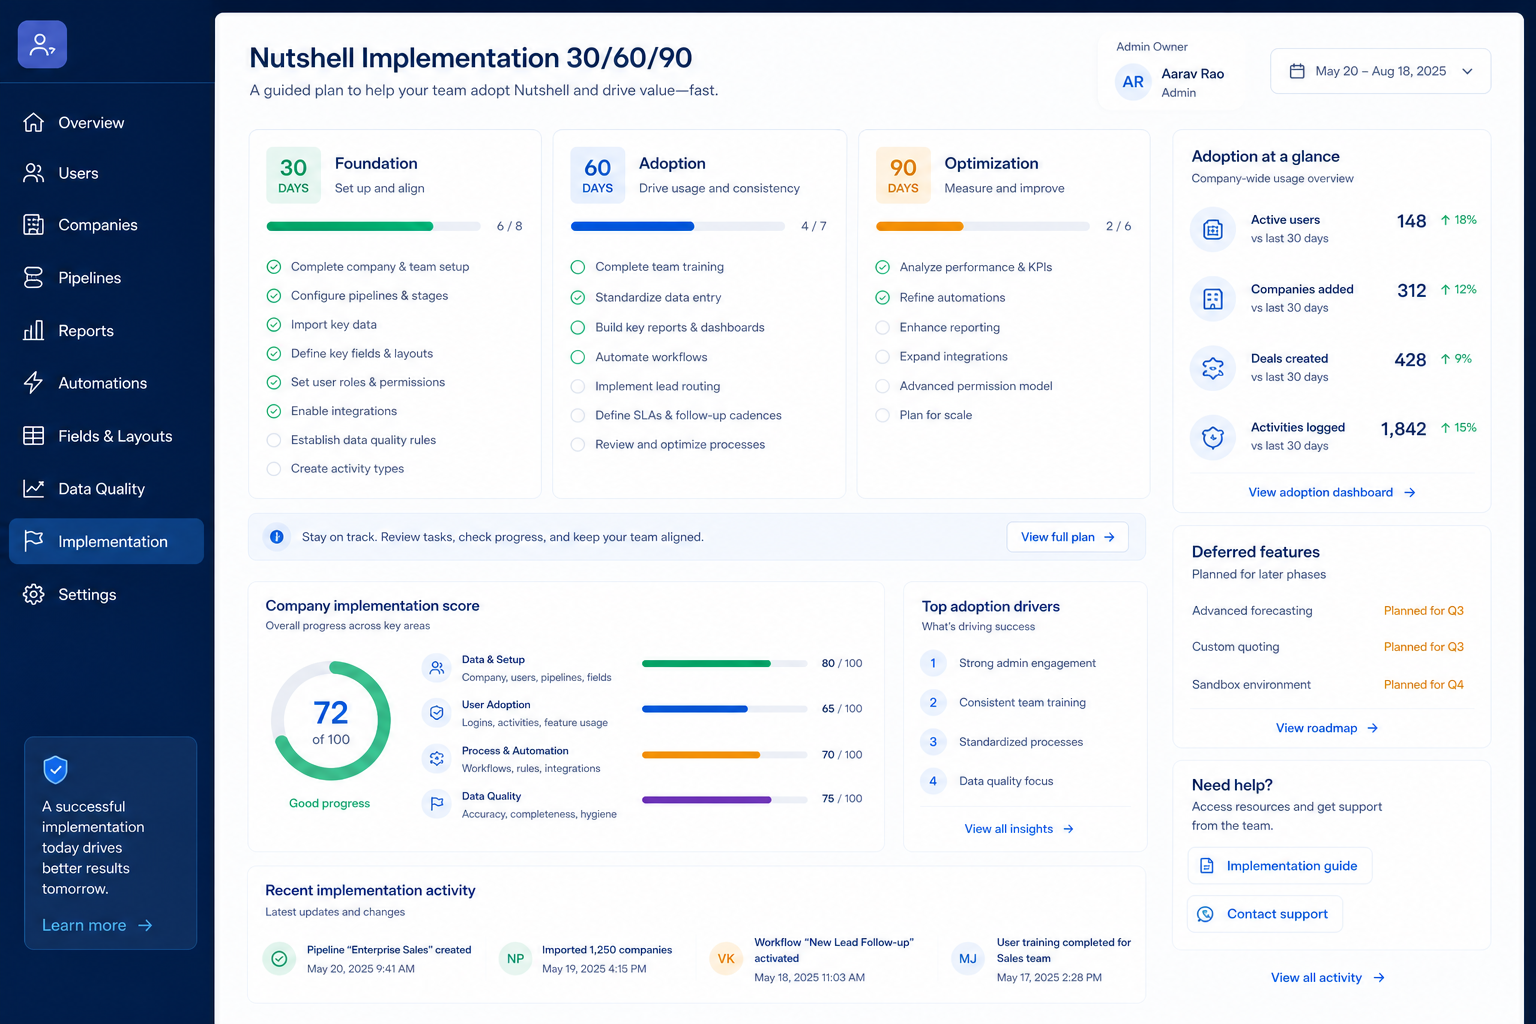Toggle Complete team training checkbox

point(578,267)
